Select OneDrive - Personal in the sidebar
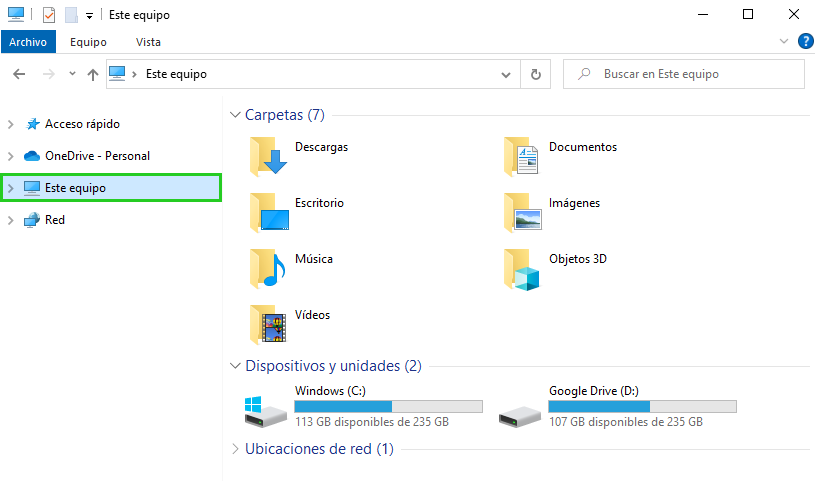 [x=97, y=156]
